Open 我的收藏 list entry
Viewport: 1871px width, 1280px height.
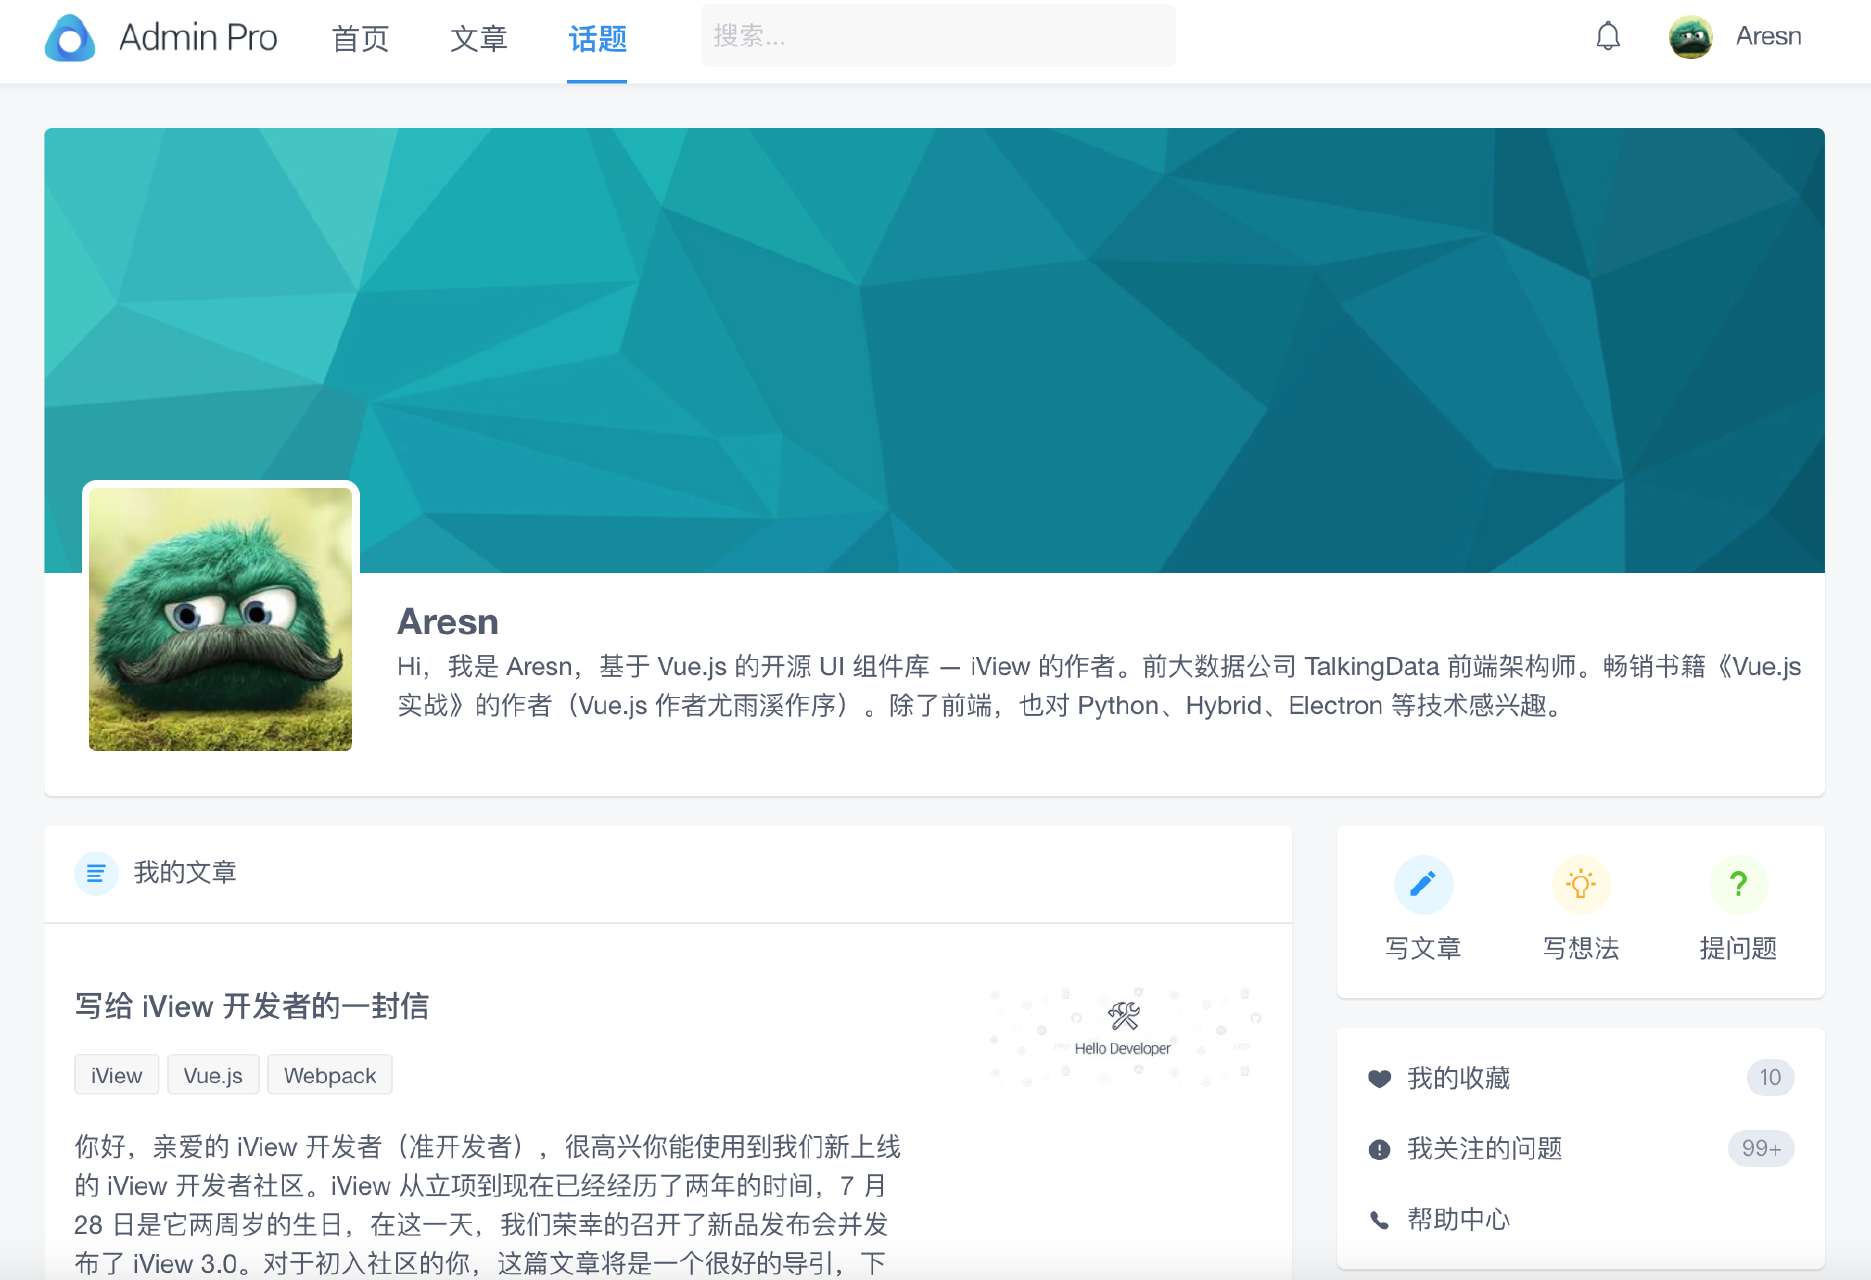pos(1581,1078)
